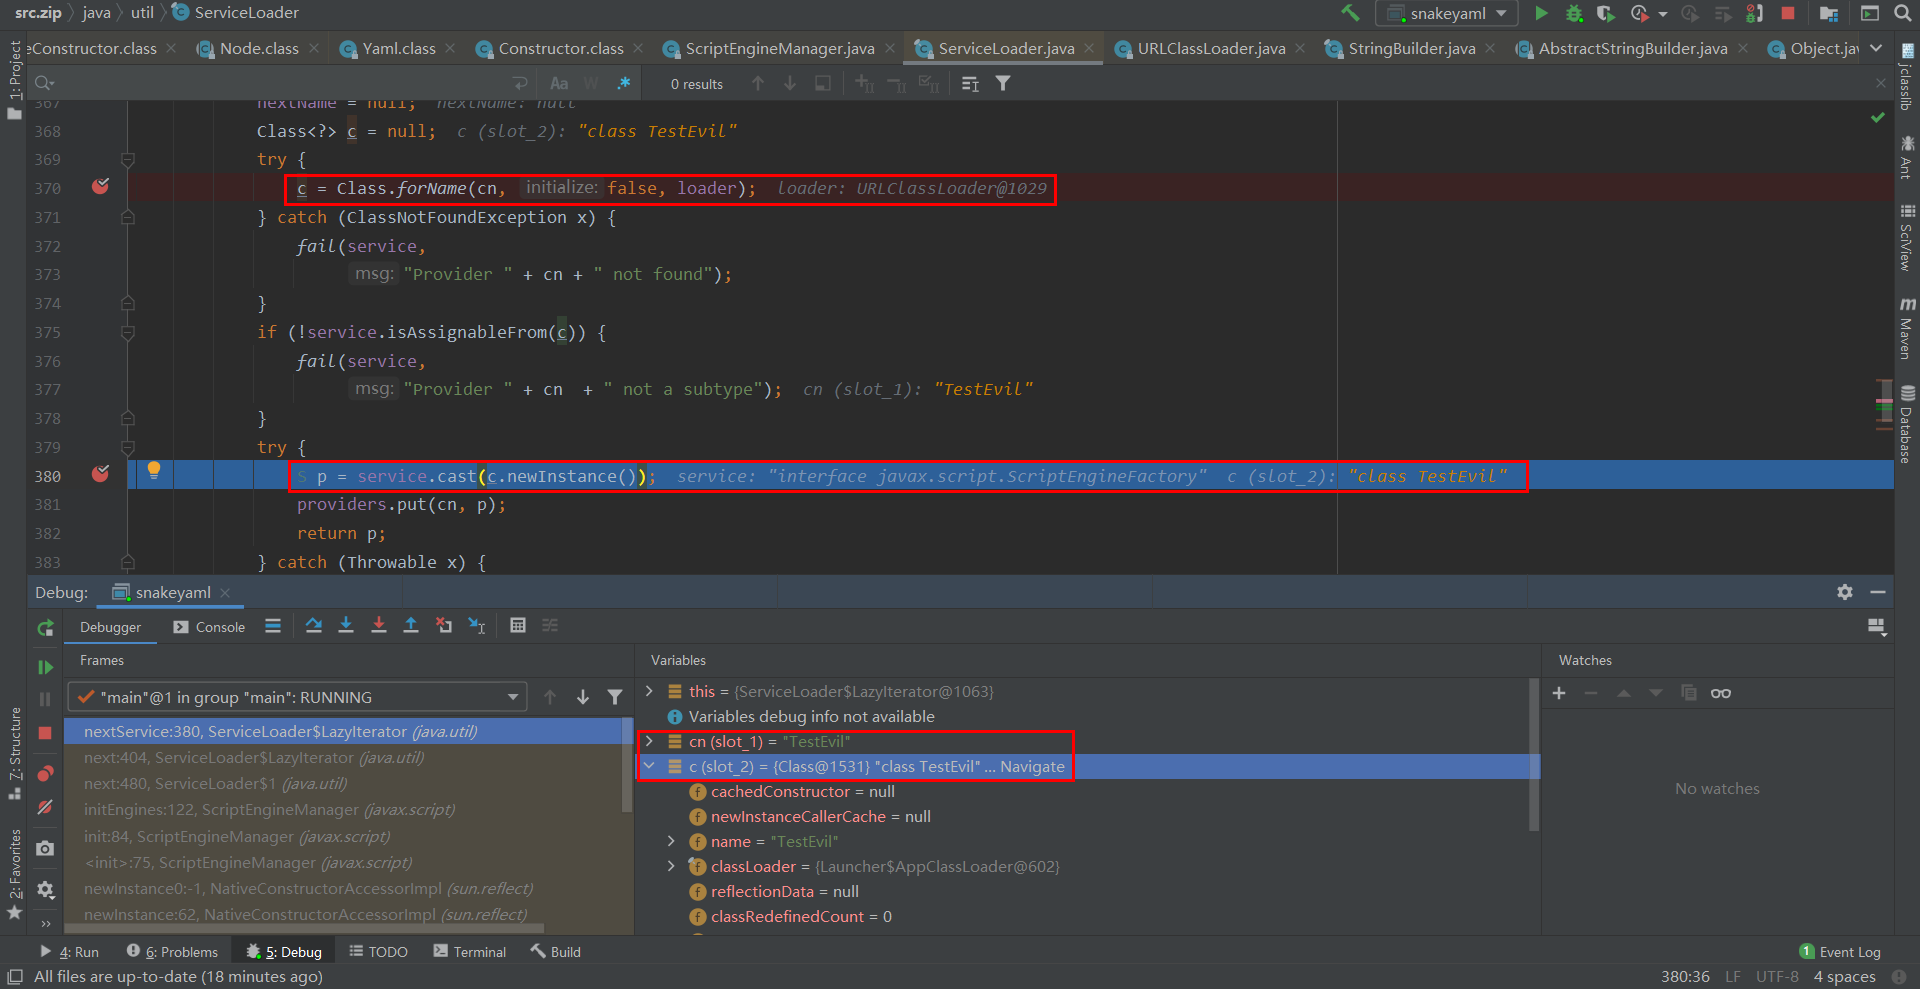Go to next search occurrence arrow

[790, 84]
